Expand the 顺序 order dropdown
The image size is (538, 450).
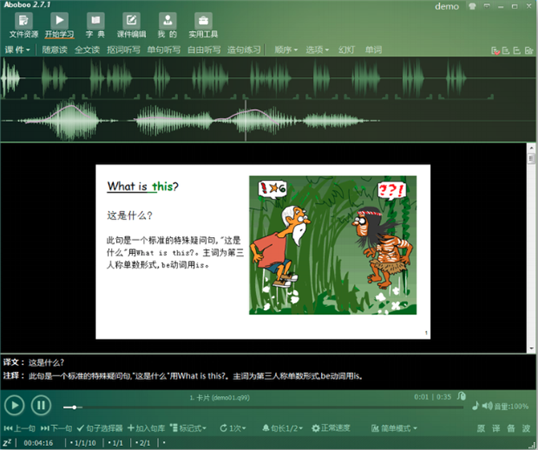click(286, 50)
